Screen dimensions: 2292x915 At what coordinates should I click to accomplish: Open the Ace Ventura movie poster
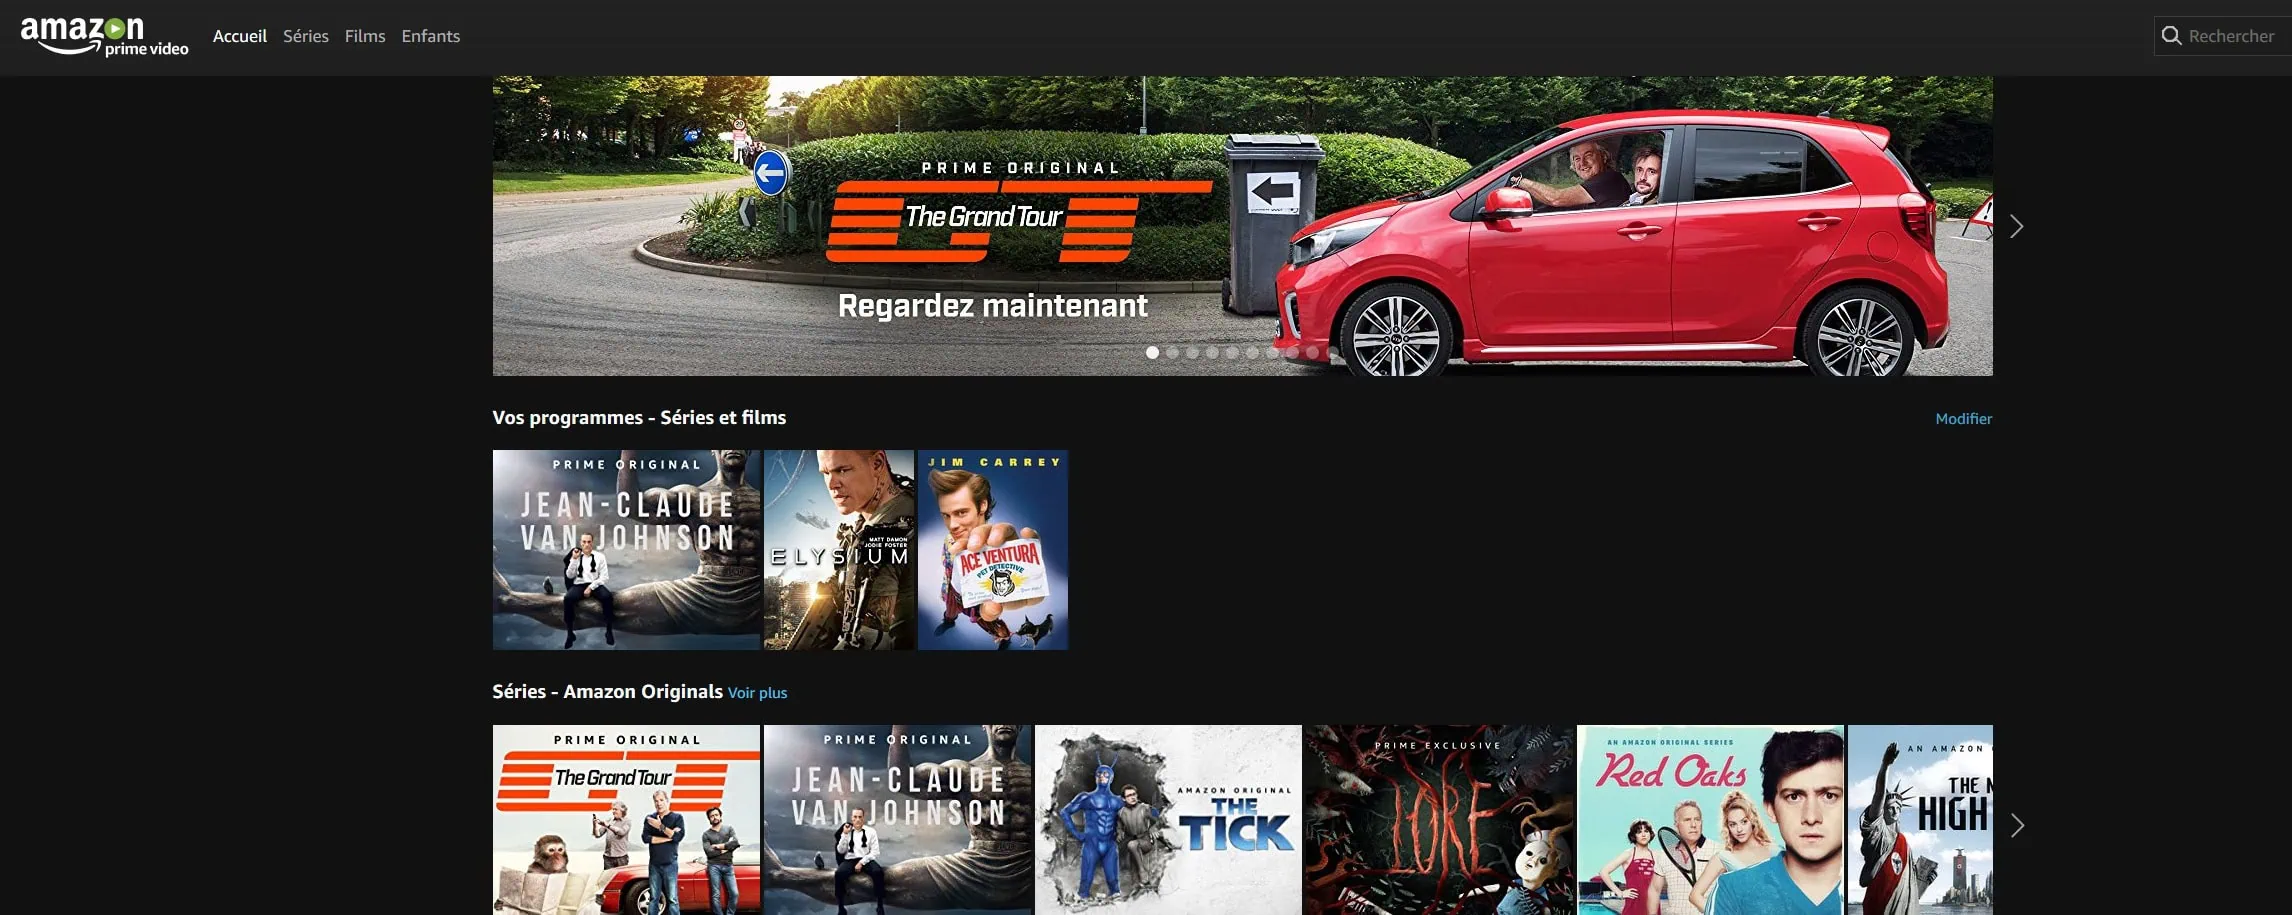pos(992,550)
